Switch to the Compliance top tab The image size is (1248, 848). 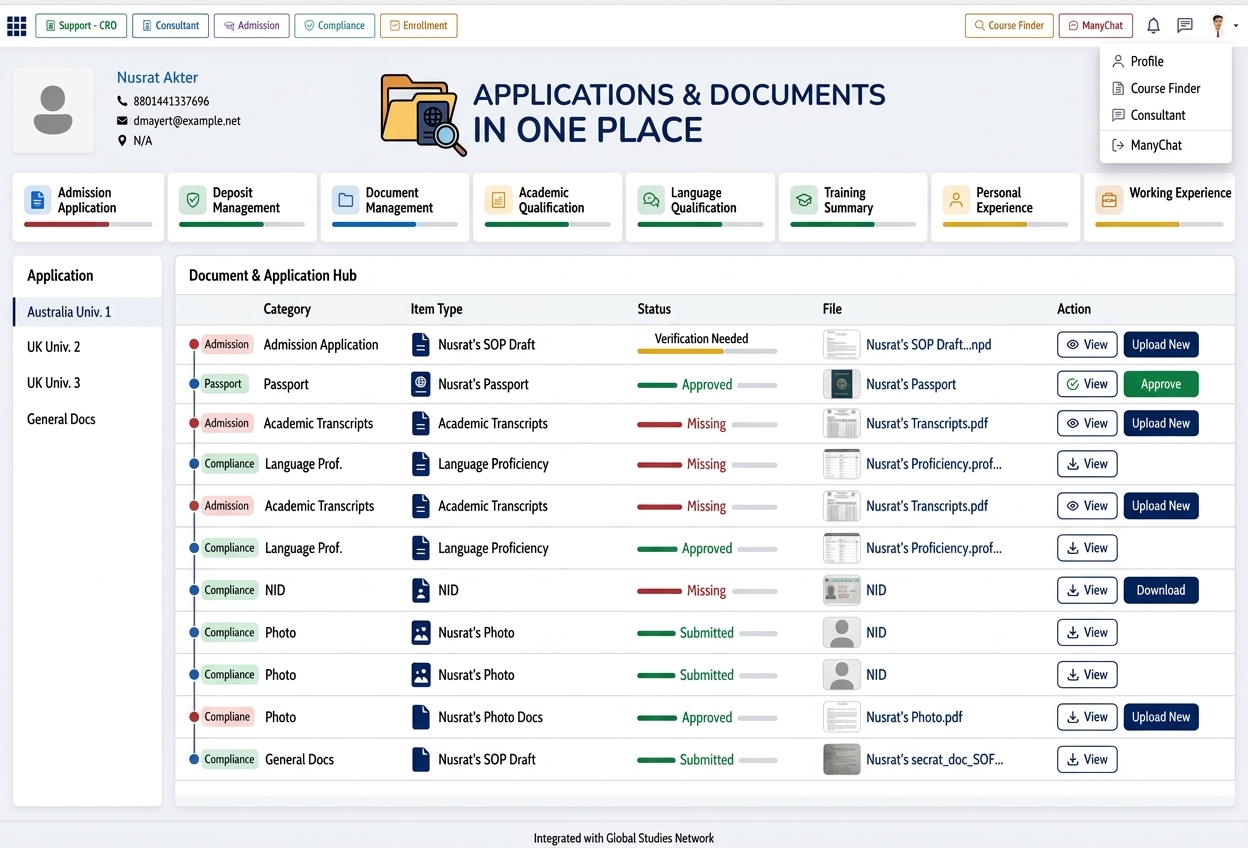335,26
